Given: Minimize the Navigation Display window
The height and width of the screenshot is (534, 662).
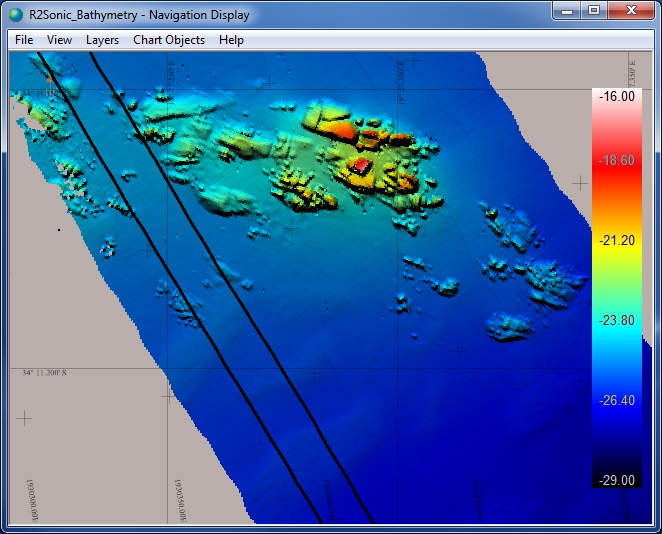Looking at the screenshot, I should tap(567, 11).
